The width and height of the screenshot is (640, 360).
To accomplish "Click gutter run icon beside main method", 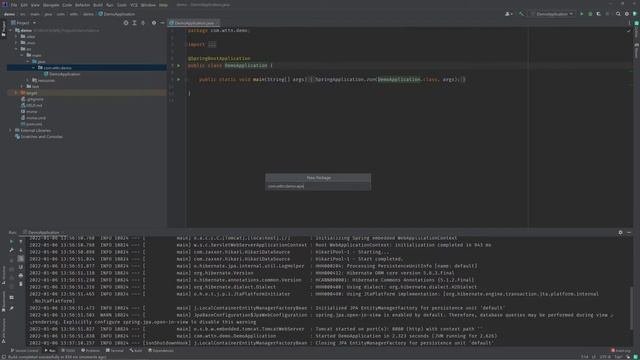I will point(178,79).
